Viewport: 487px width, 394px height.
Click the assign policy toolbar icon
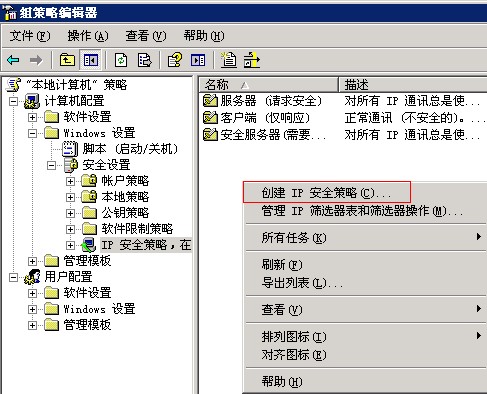coord(251,60)
